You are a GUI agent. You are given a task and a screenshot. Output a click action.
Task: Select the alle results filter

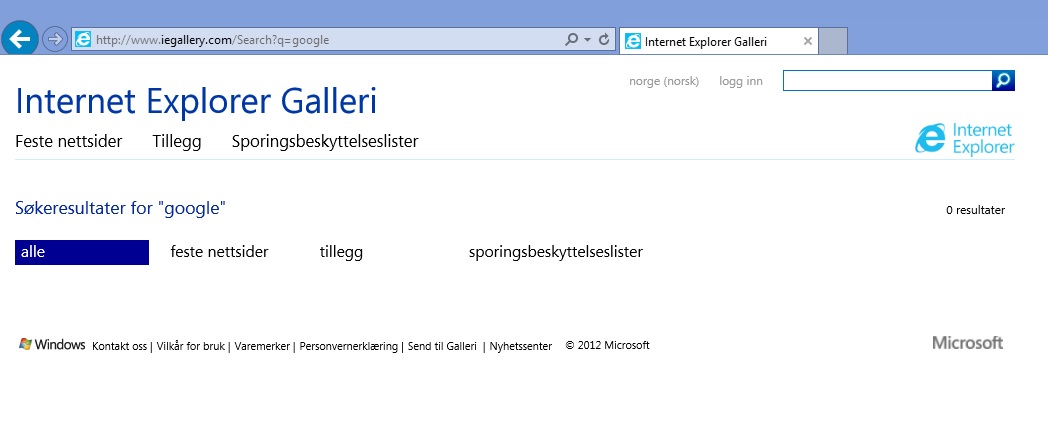(82, 252)
